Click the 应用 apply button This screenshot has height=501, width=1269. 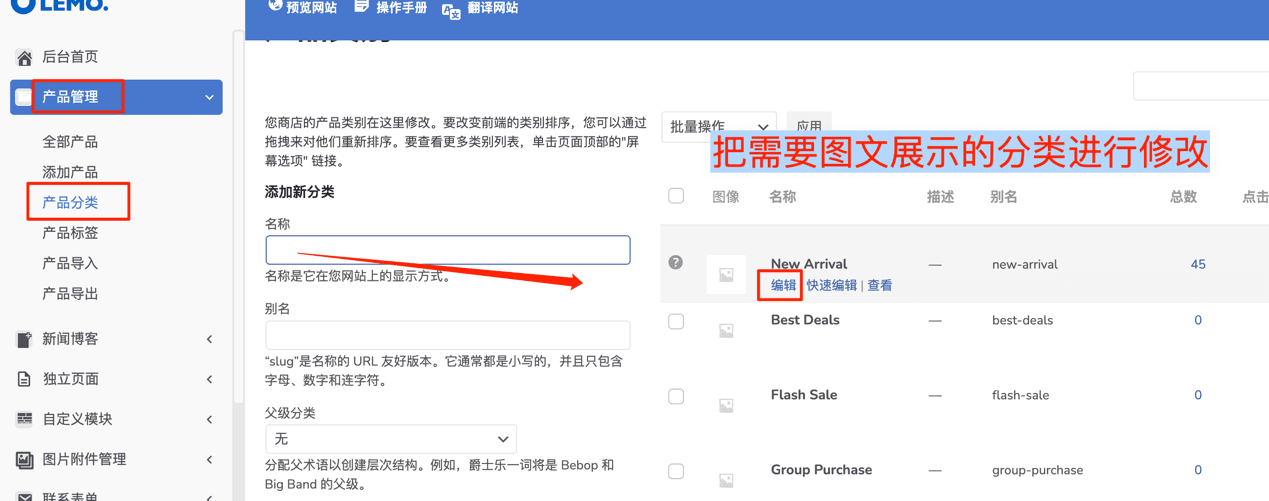coord(809,127)
